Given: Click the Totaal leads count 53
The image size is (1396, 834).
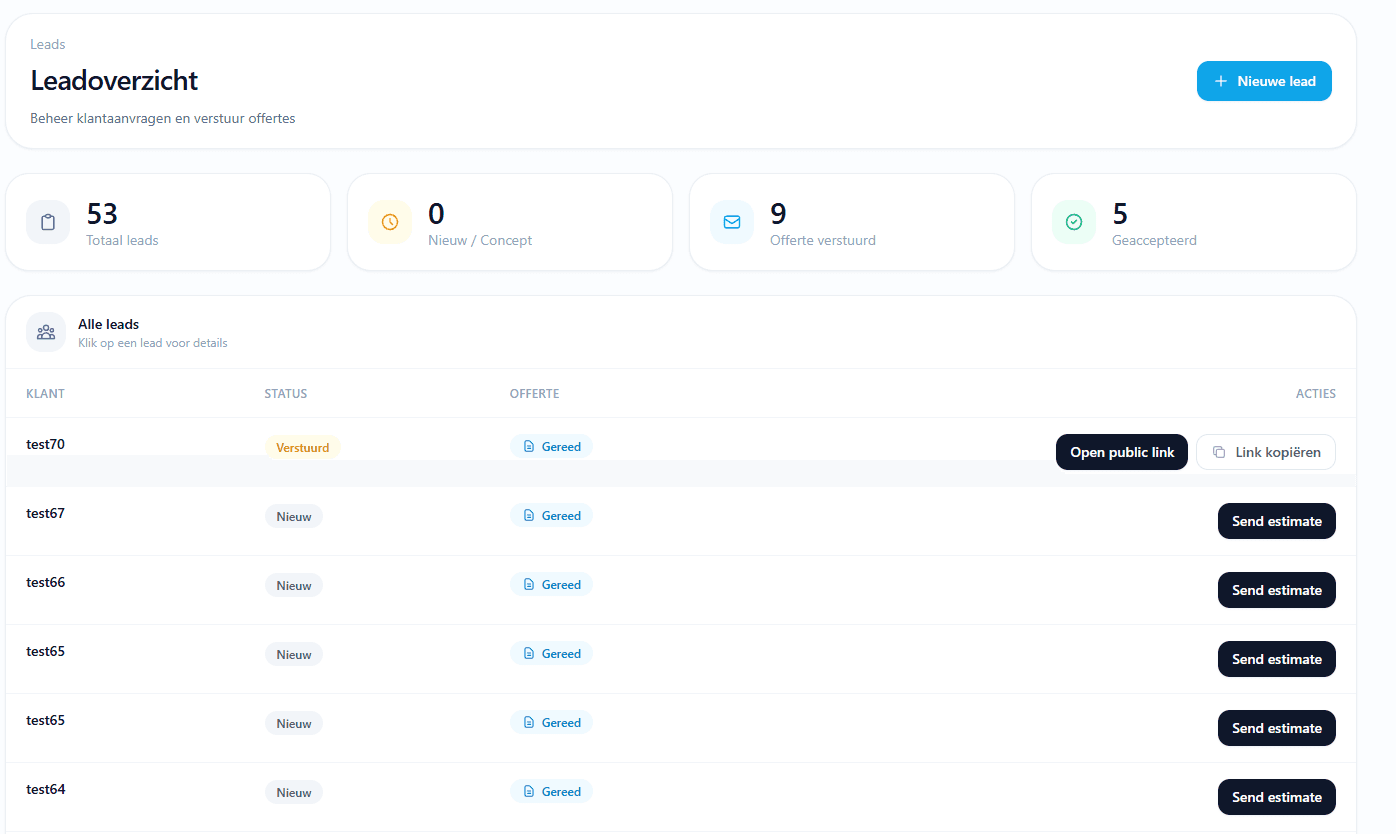Looking at the screenshot, I should click(x=102, y=214).
